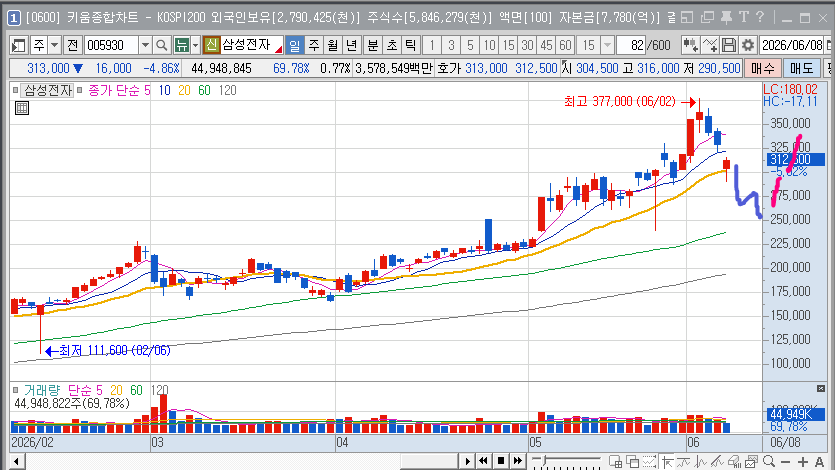Click the chart zoom slider handle at bottom
Screen dimensions: 835x470
(x=544, y=459)
